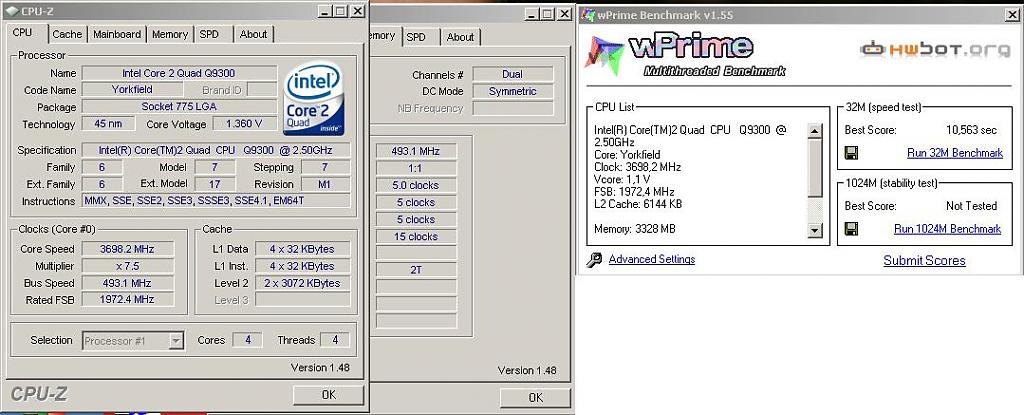Open the Processor #1 selection dropdown

click(133, 340)
